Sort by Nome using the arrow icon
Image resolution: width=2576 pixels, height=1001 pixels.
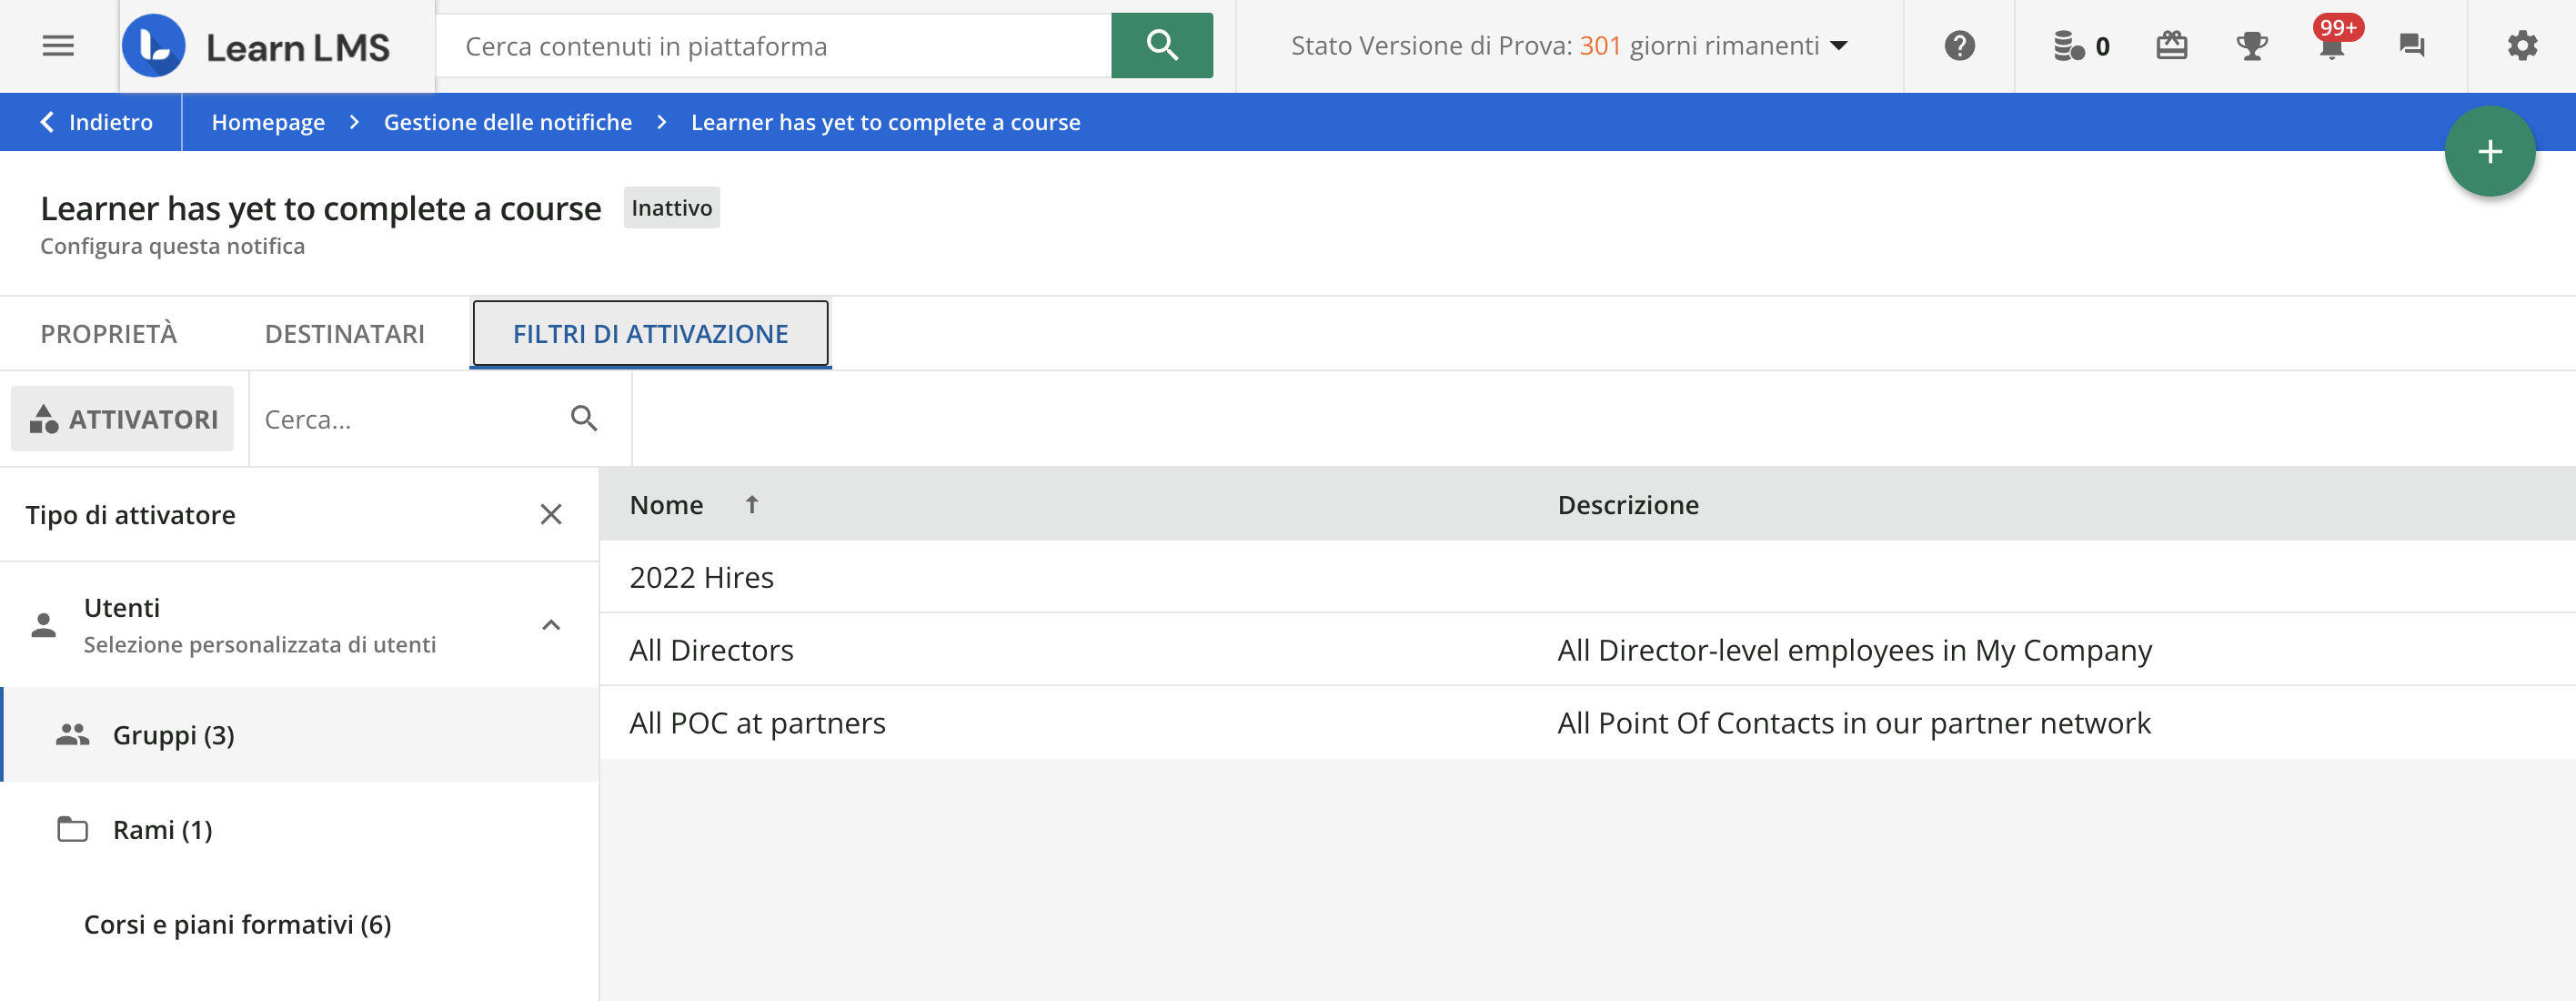coord(752,505)
